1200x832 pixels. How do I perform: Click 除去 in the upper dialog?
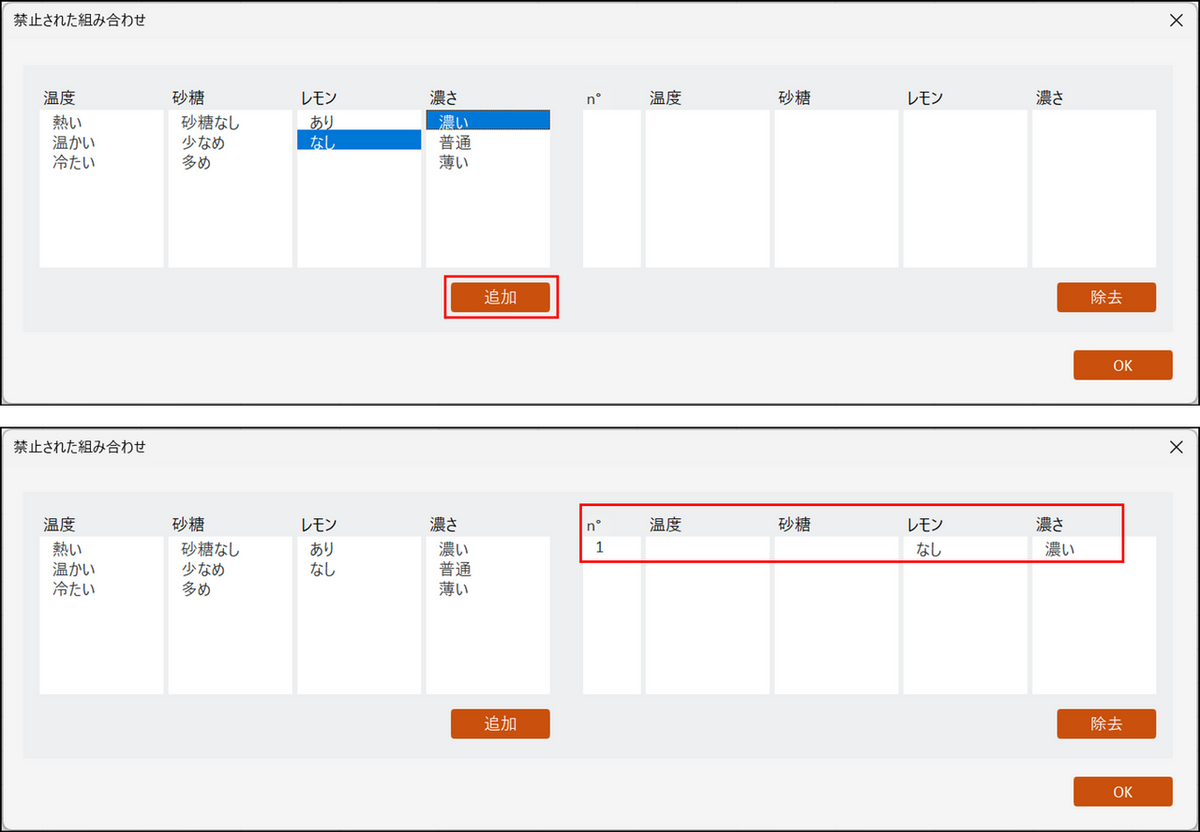click(1106, 297)
